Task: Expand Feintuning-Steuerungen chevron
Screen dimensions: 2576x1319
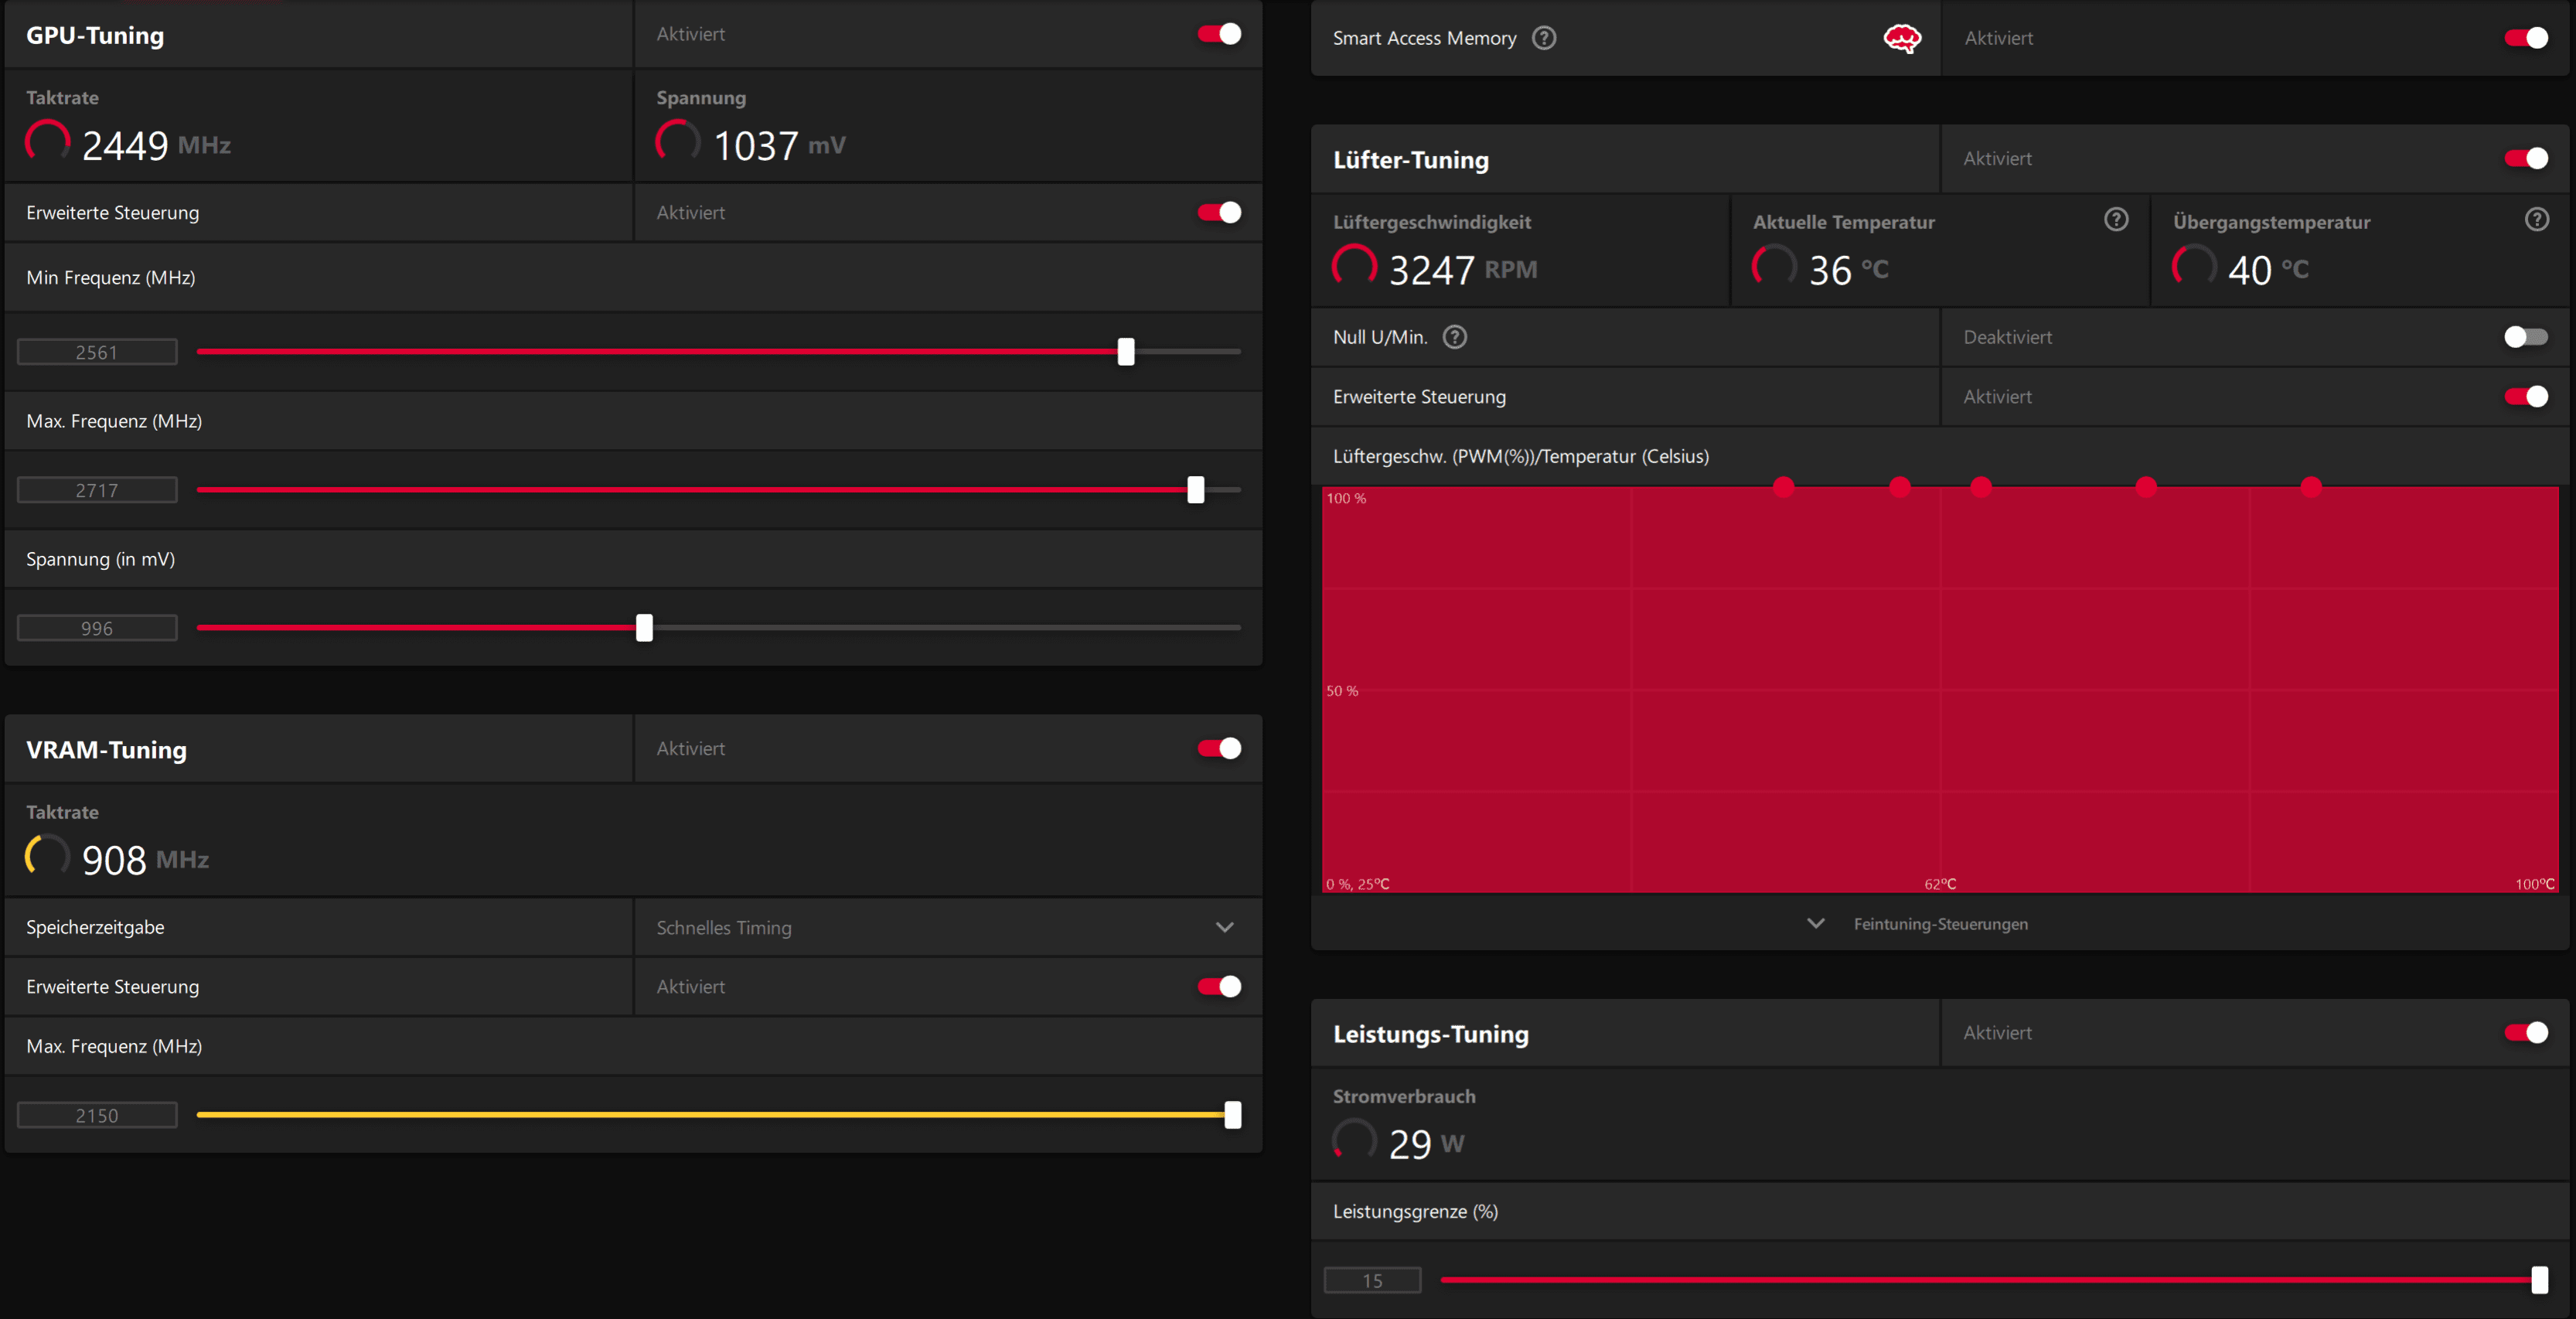Action: [1816, 923]
